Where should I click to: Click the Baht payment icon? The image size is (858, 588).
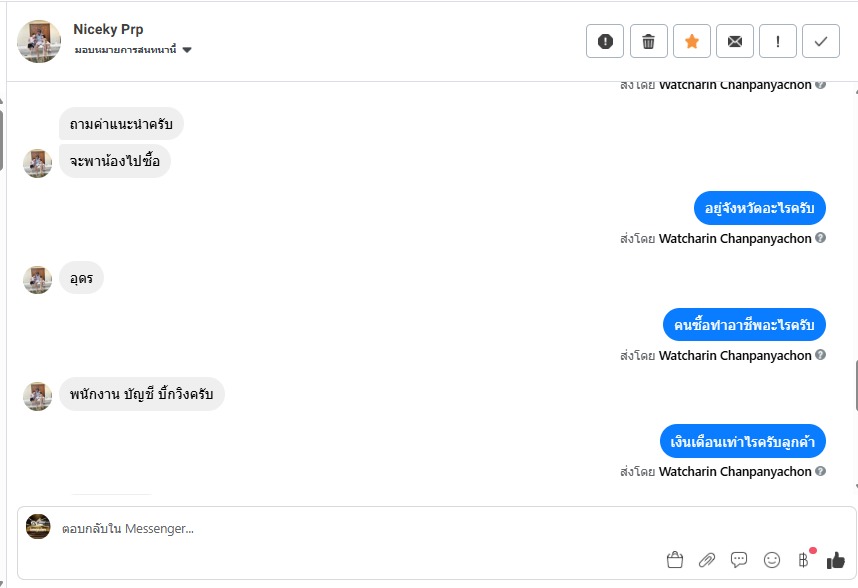point(803,560)
